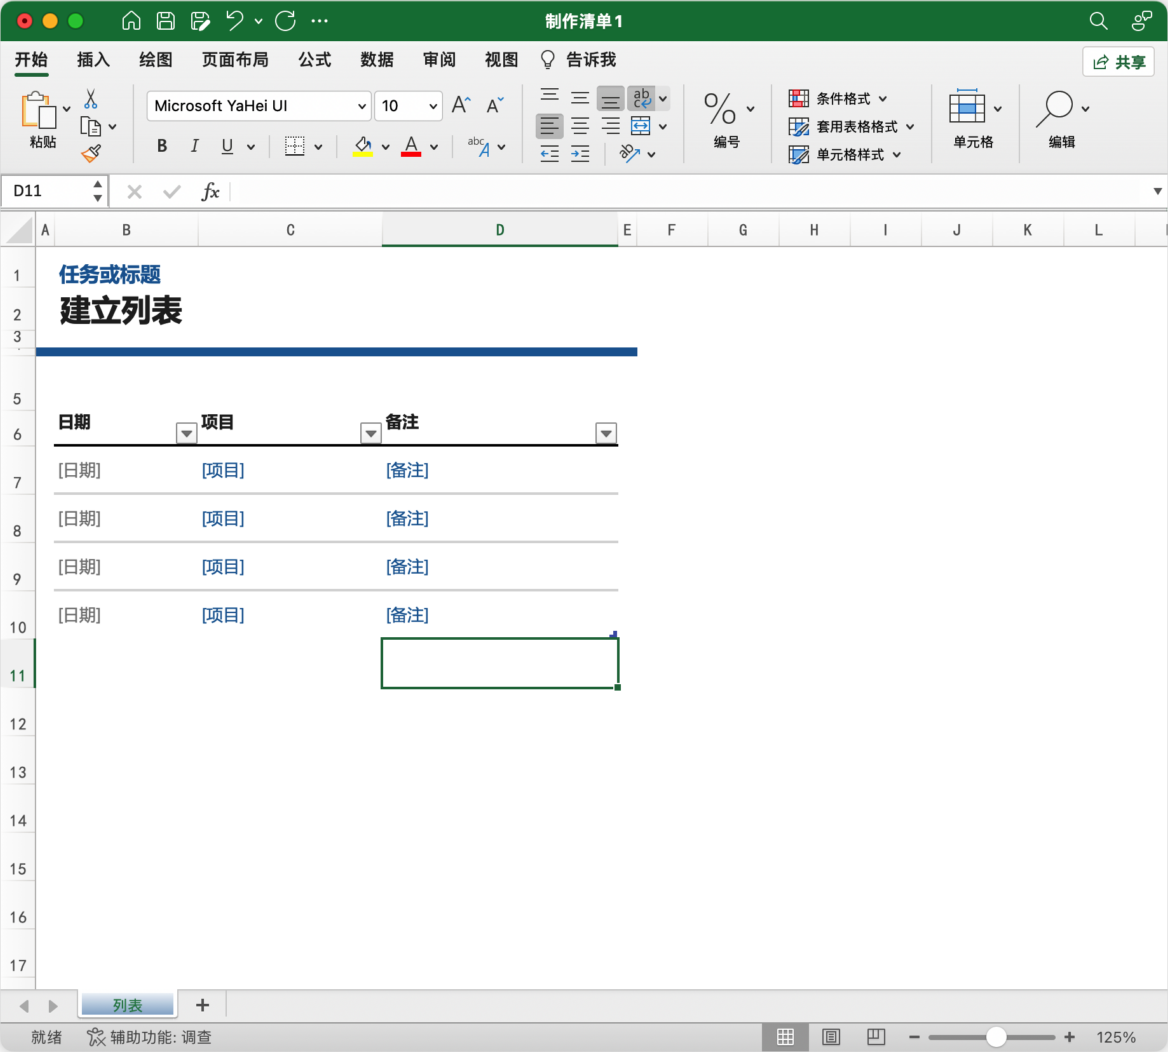The image size is (1168, 1052).
Task: Redo with the circular arrow icon
Action: point(285,21)
